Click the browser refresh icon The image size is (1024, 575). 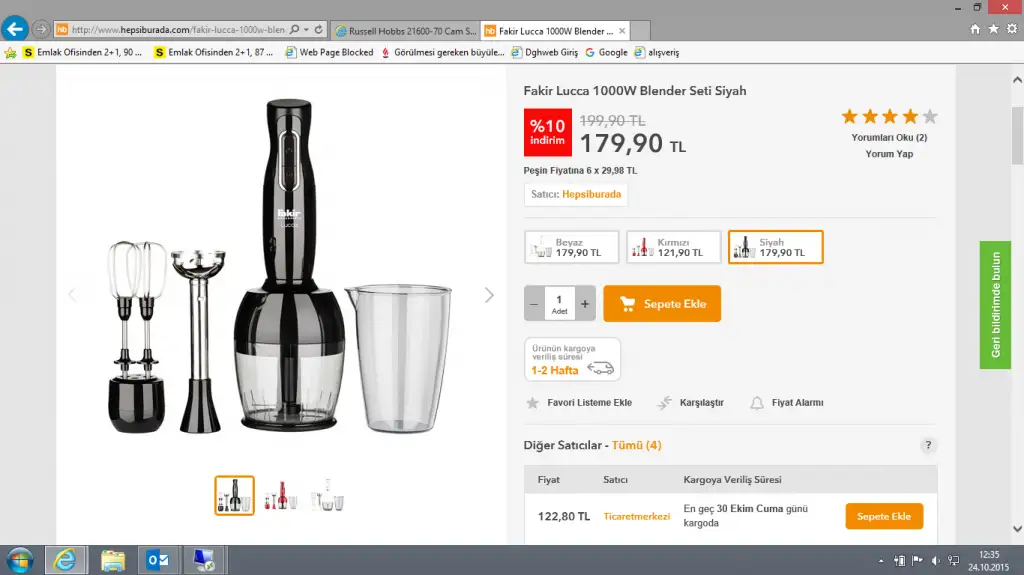319,30
